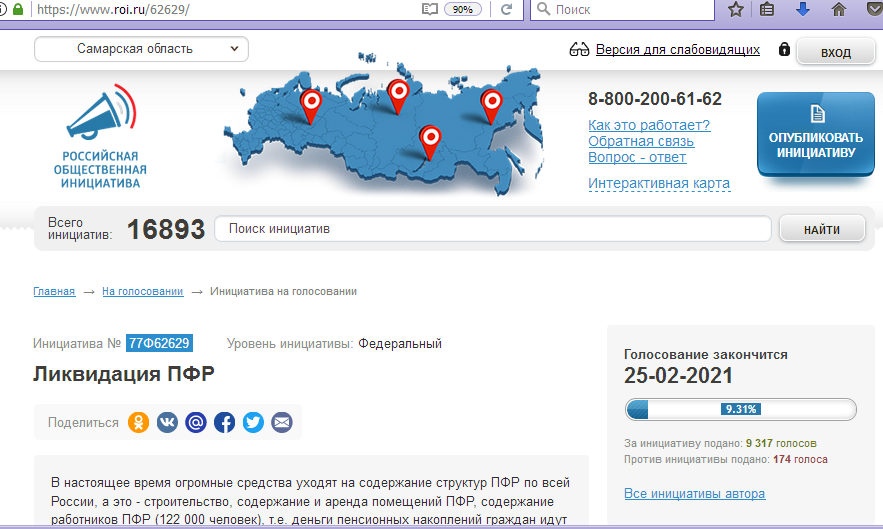Click the Far East map pin
Viewport: 883px width, 529px height.
(492, 107)
